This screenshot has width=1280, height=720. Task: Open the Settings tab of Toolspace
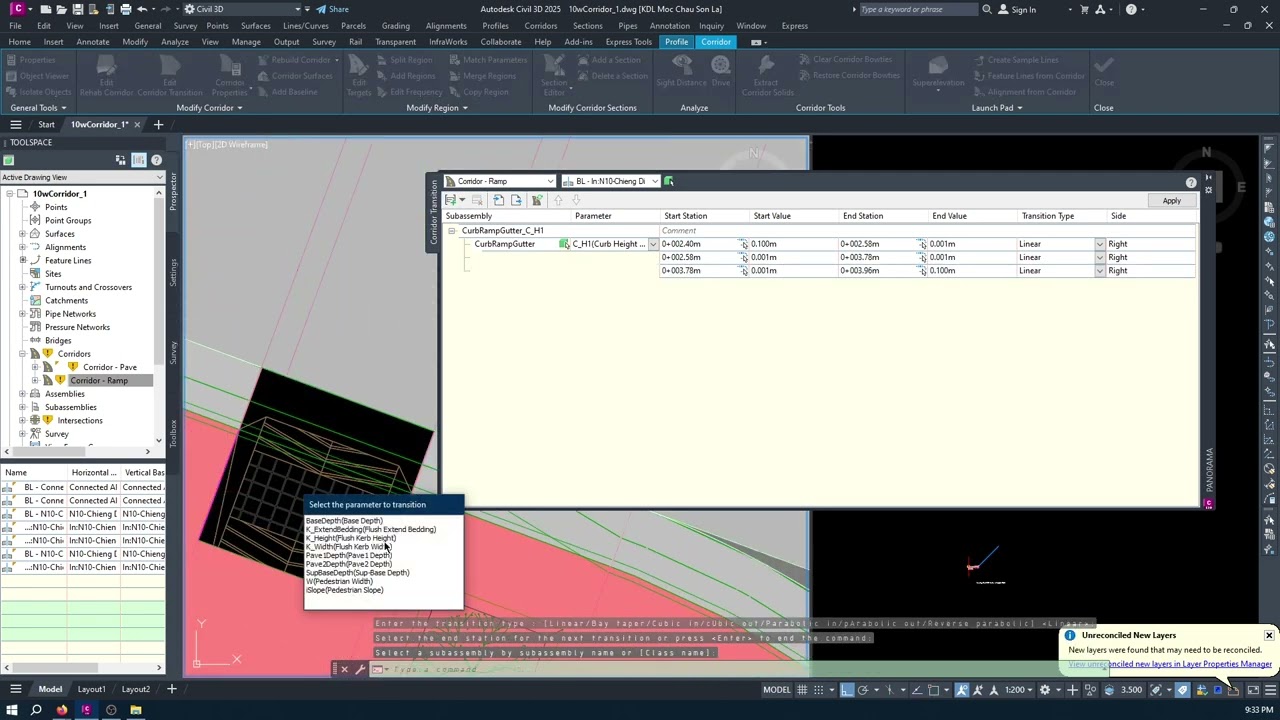coord(173,272)
